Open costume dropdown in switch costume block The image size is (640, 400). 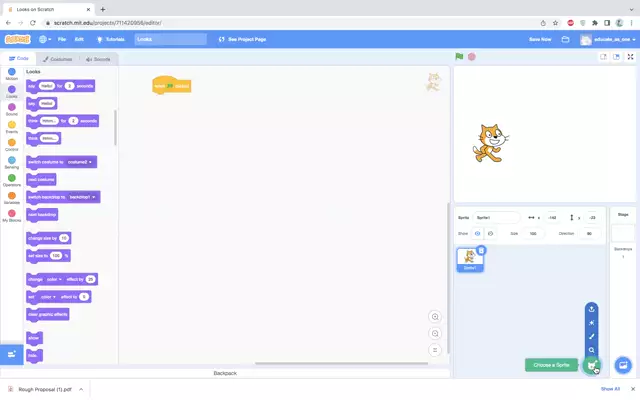80,162
